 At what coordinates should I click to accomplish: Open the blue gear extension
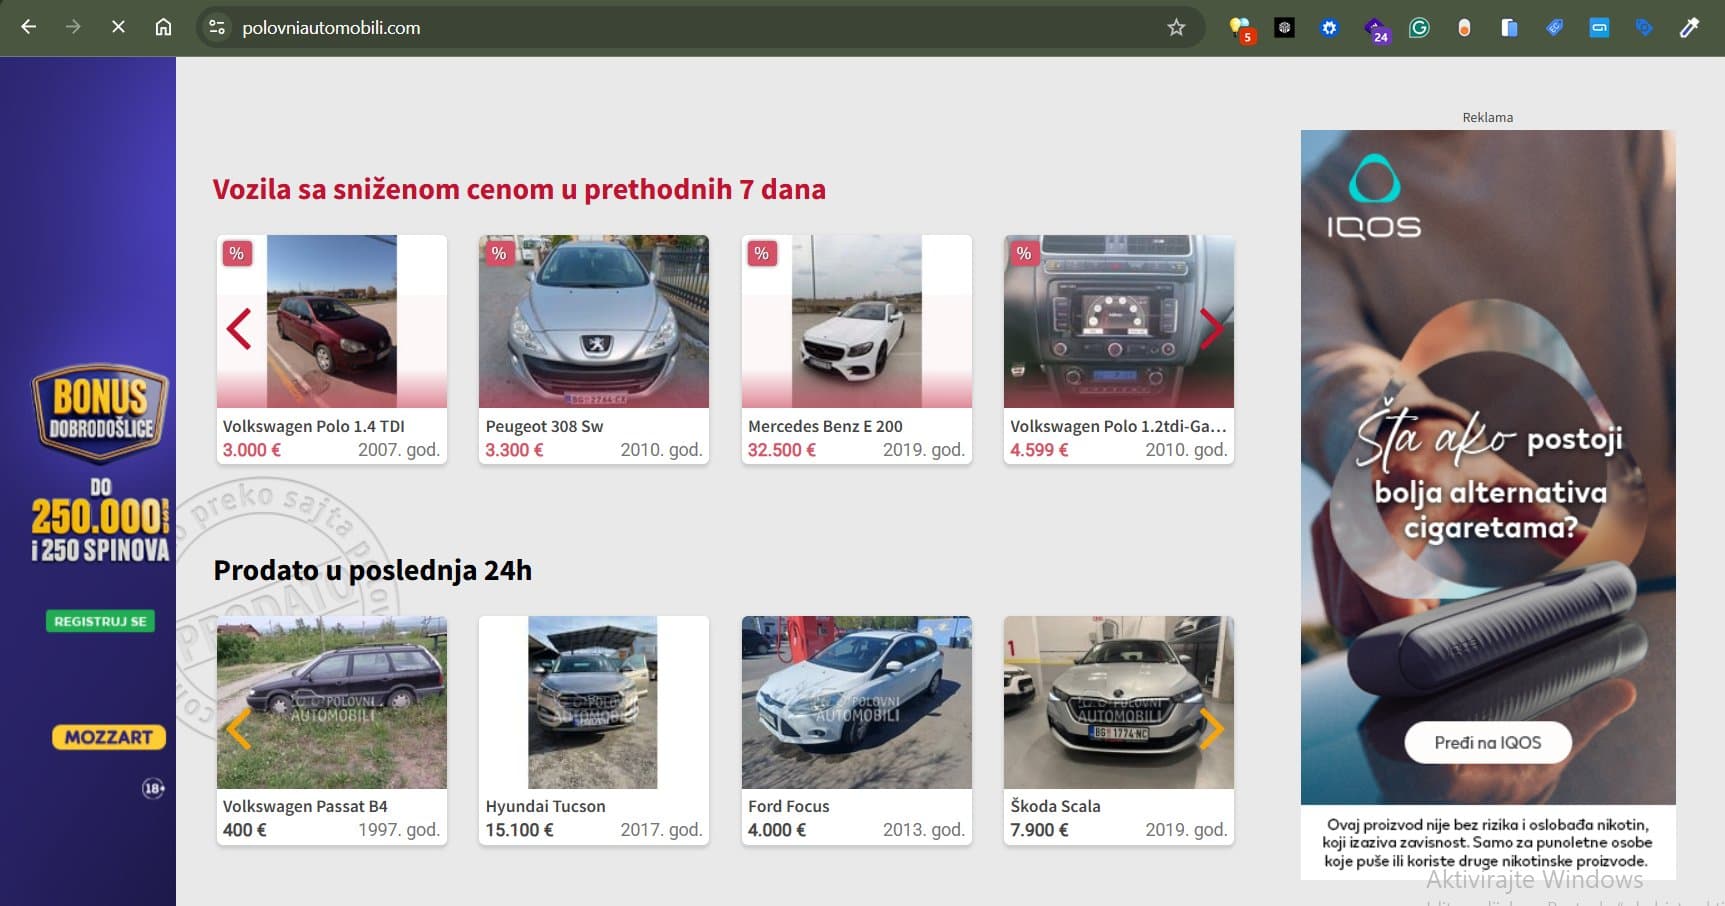click(x=1329, y=28)
